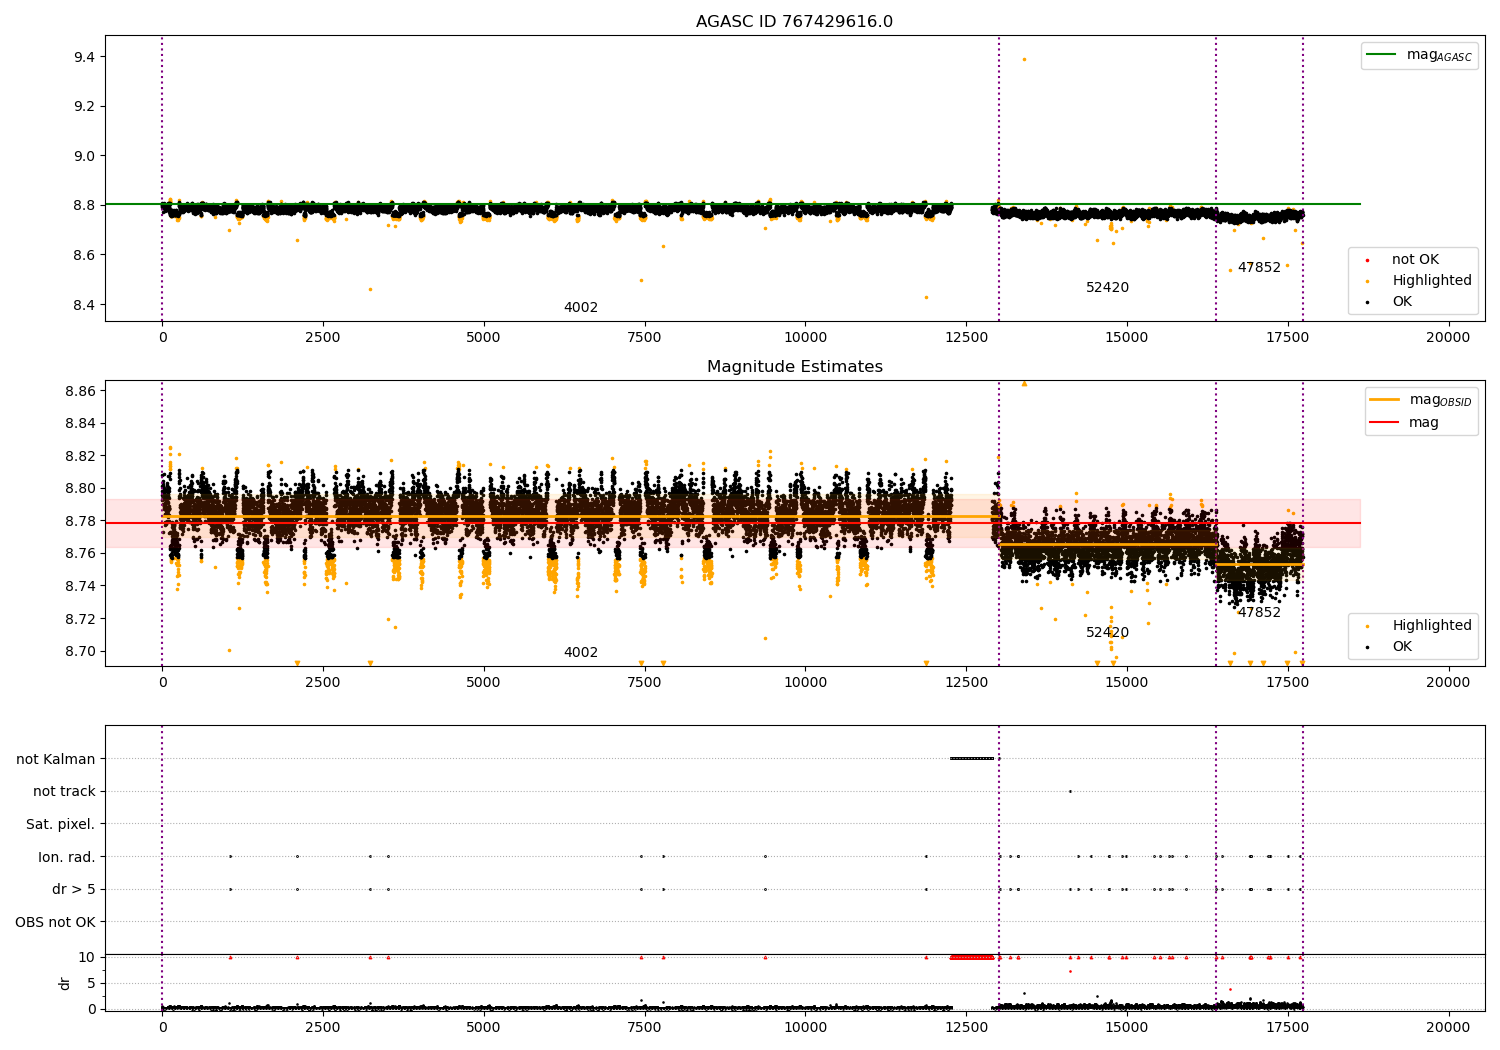1500x1050 pixels.
Task: Click the '8.4' y-axis tick label
Action: [84, 305]
